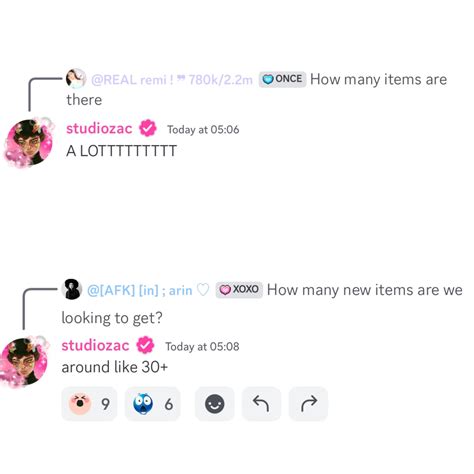Open studiozac avatar on 05:06 message
474x474 pixels.
coord(29,142)
